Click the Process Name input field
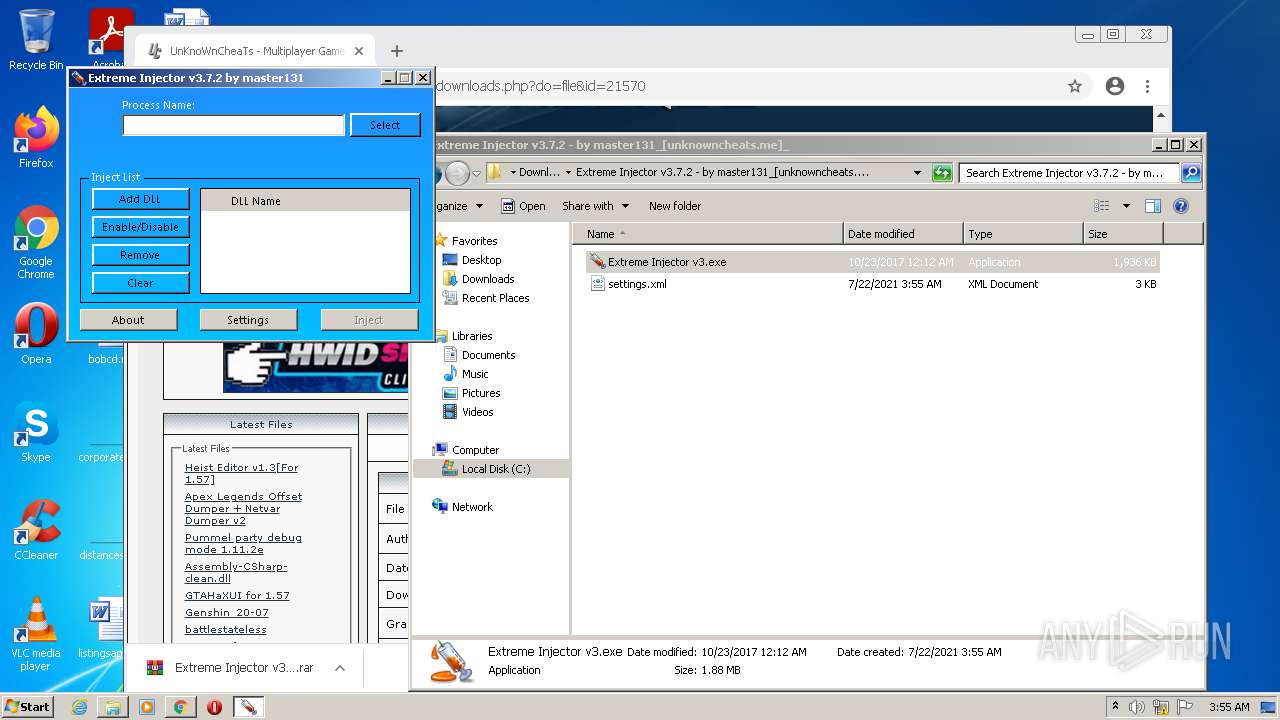1280x720 pixels. click(234, 125)
